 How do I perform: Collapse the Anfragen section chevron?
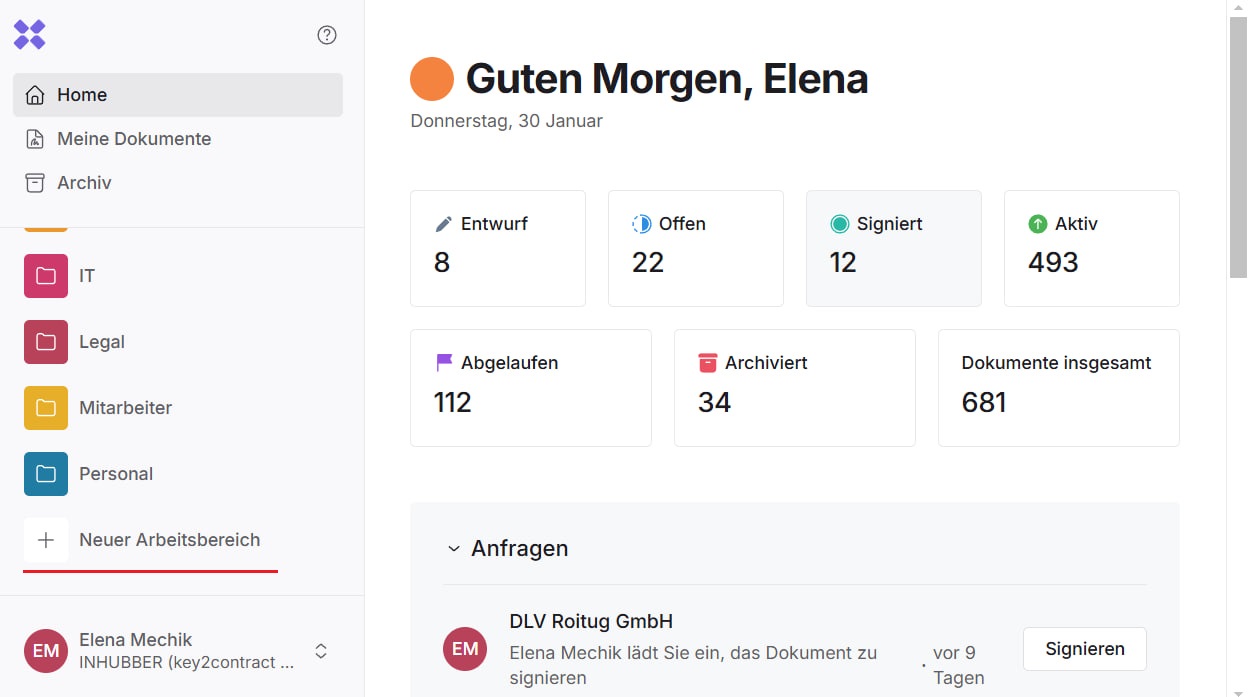454,549
